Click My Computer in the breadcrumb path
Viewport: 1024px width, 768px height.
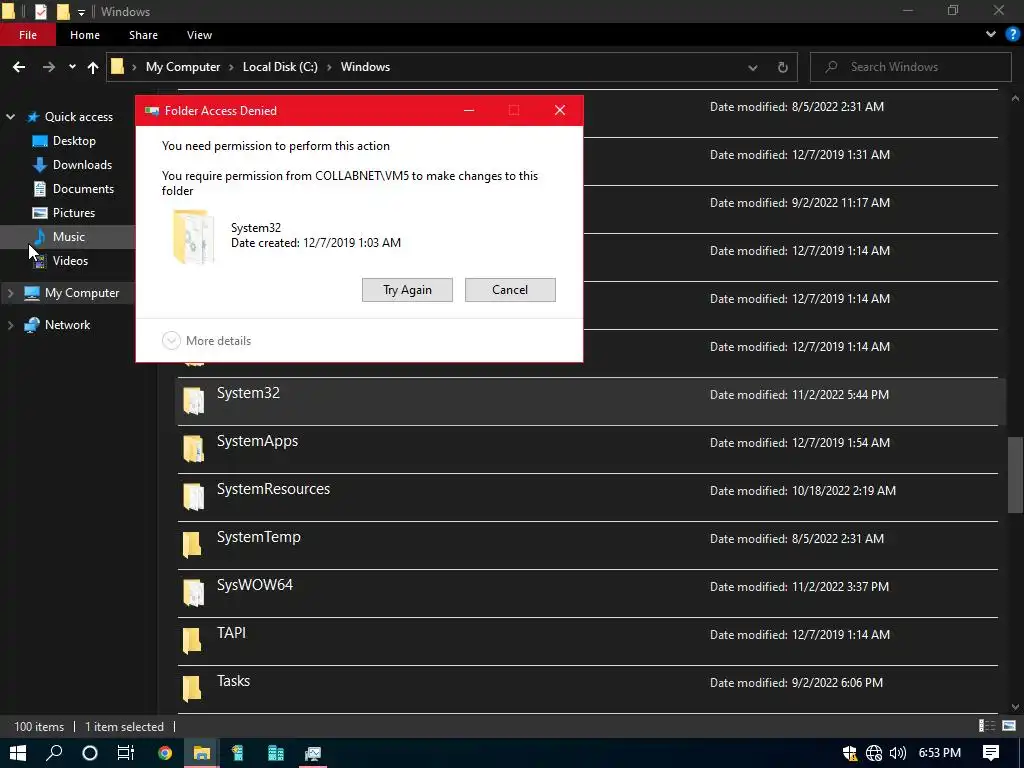[183, 67]
